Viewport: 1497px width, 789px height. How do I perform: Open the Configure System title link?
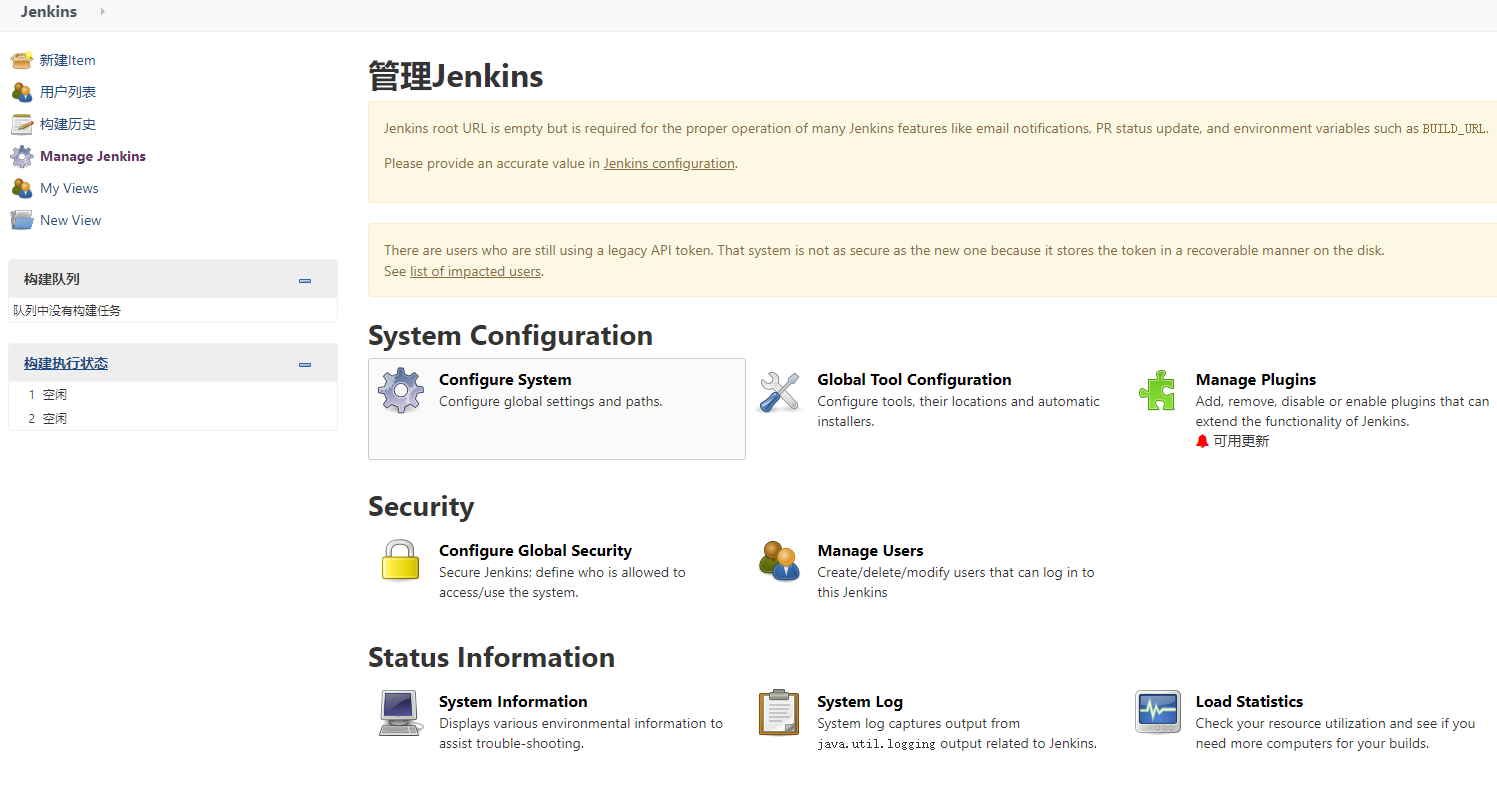tap(505, 380)
